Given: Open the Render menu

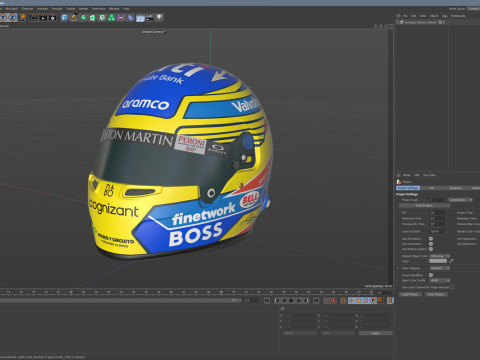Looking at the screenshot, I should (83, 9).
